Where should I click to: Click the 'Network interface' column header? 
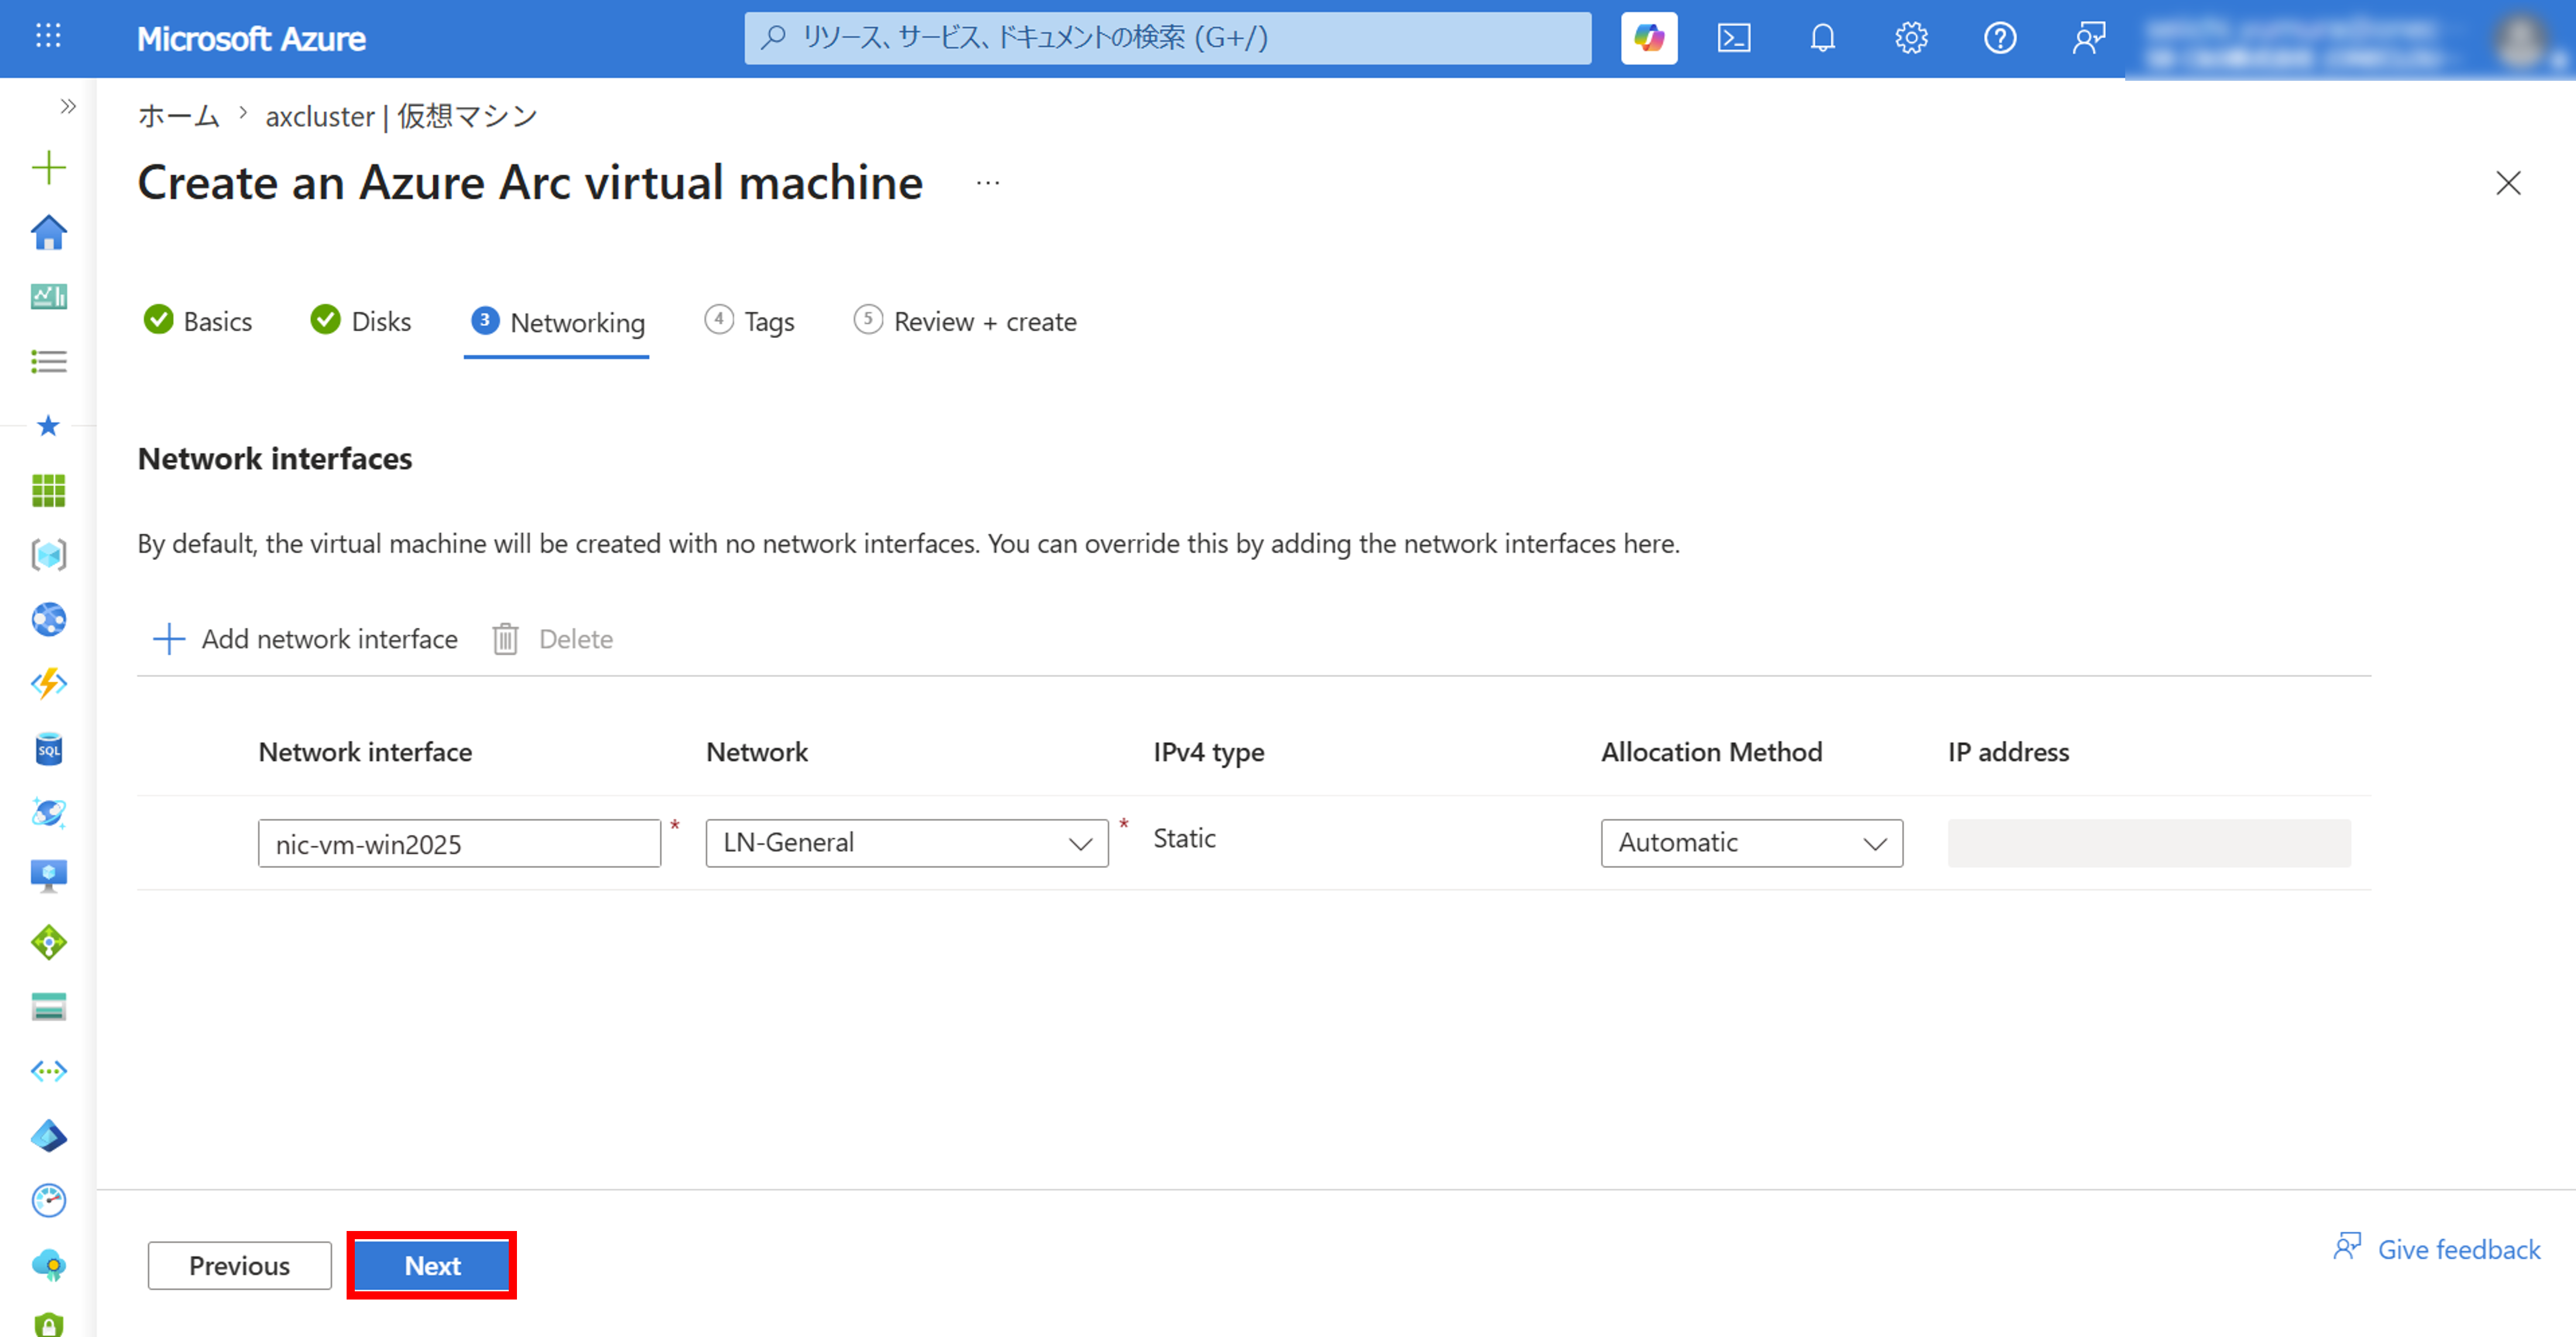(365, 752)
